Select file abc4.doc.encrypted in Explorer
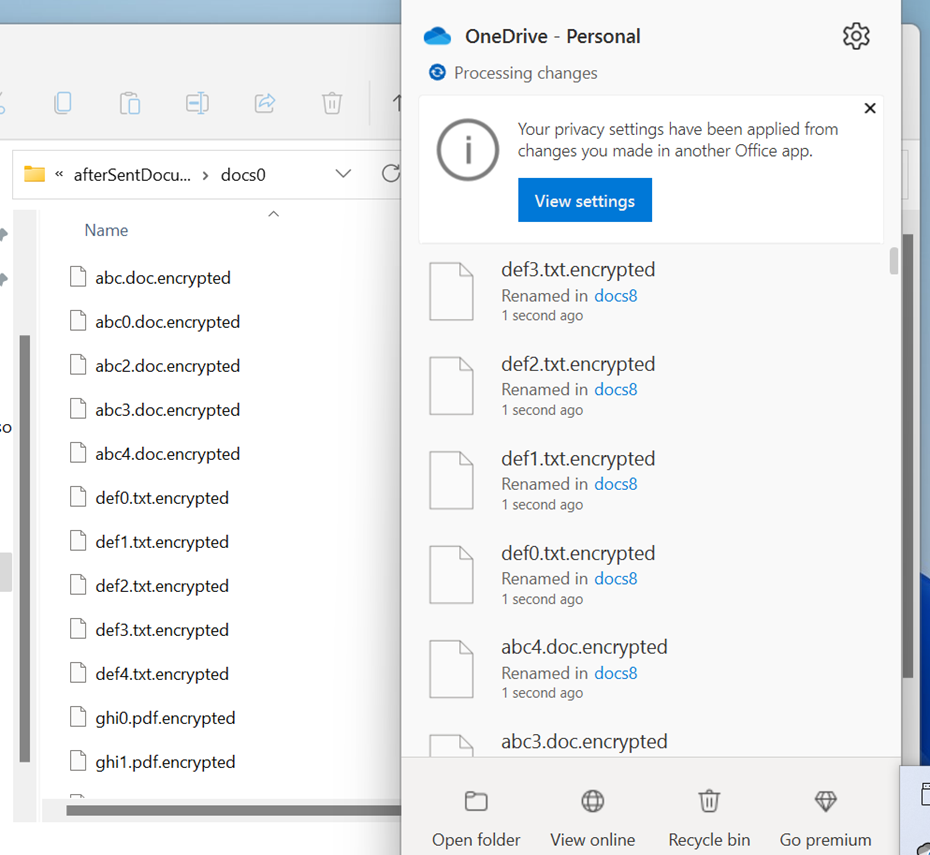Viewport: 930px width, 855px height. click(168, 454)
